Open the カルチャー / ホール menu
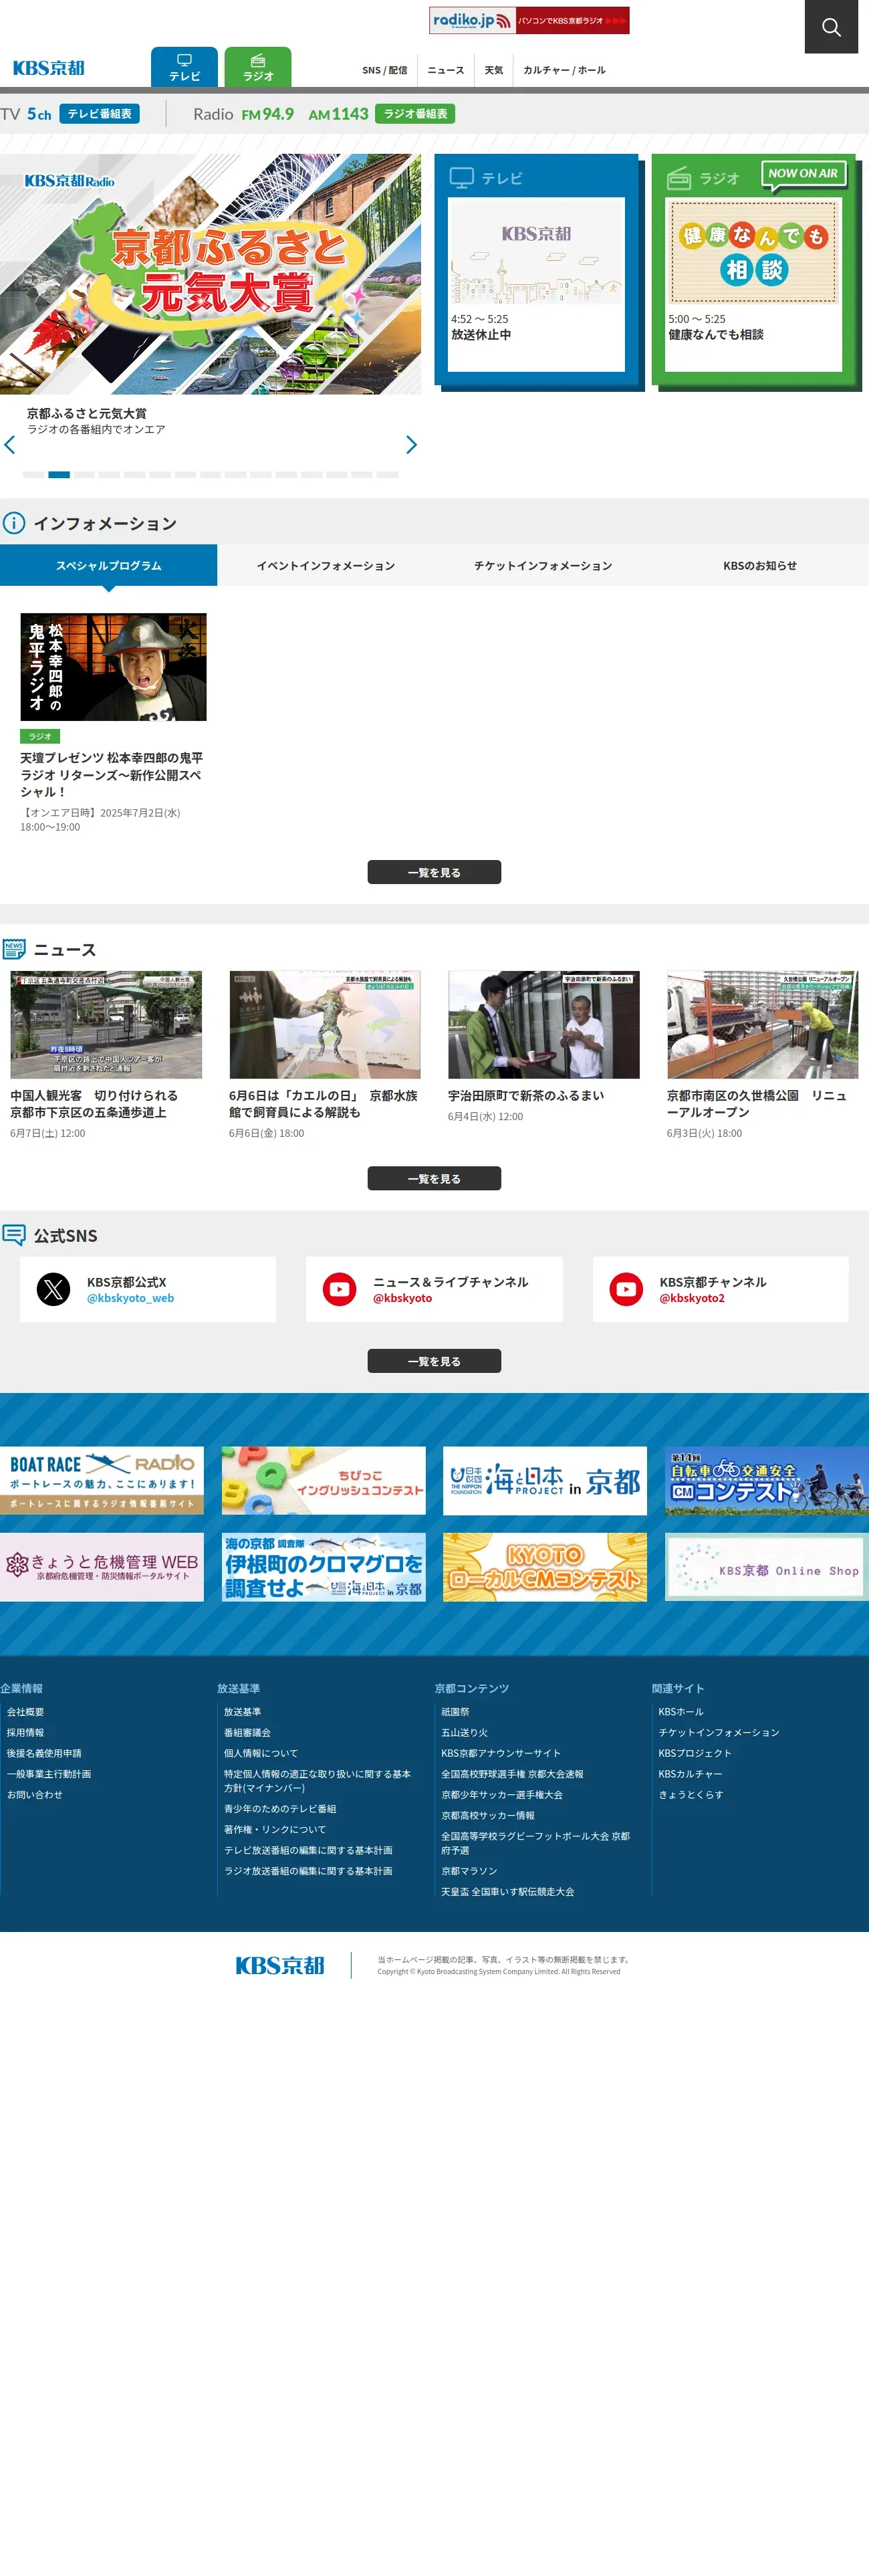The height and width of the screenshot is (2576, 869). [x=564, y=70]
